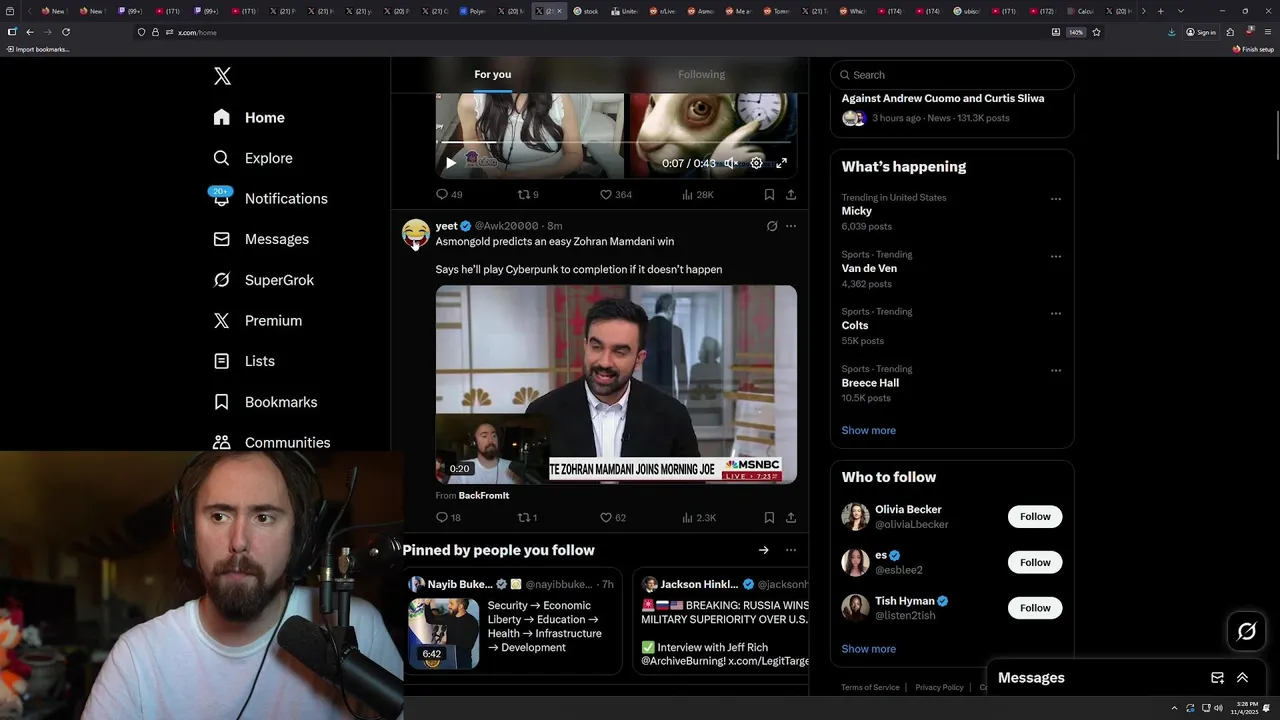The width and height of the screenshot is (1280, 720).
Task: Open Explore from sidebar
Action: (x=254, y=158)
